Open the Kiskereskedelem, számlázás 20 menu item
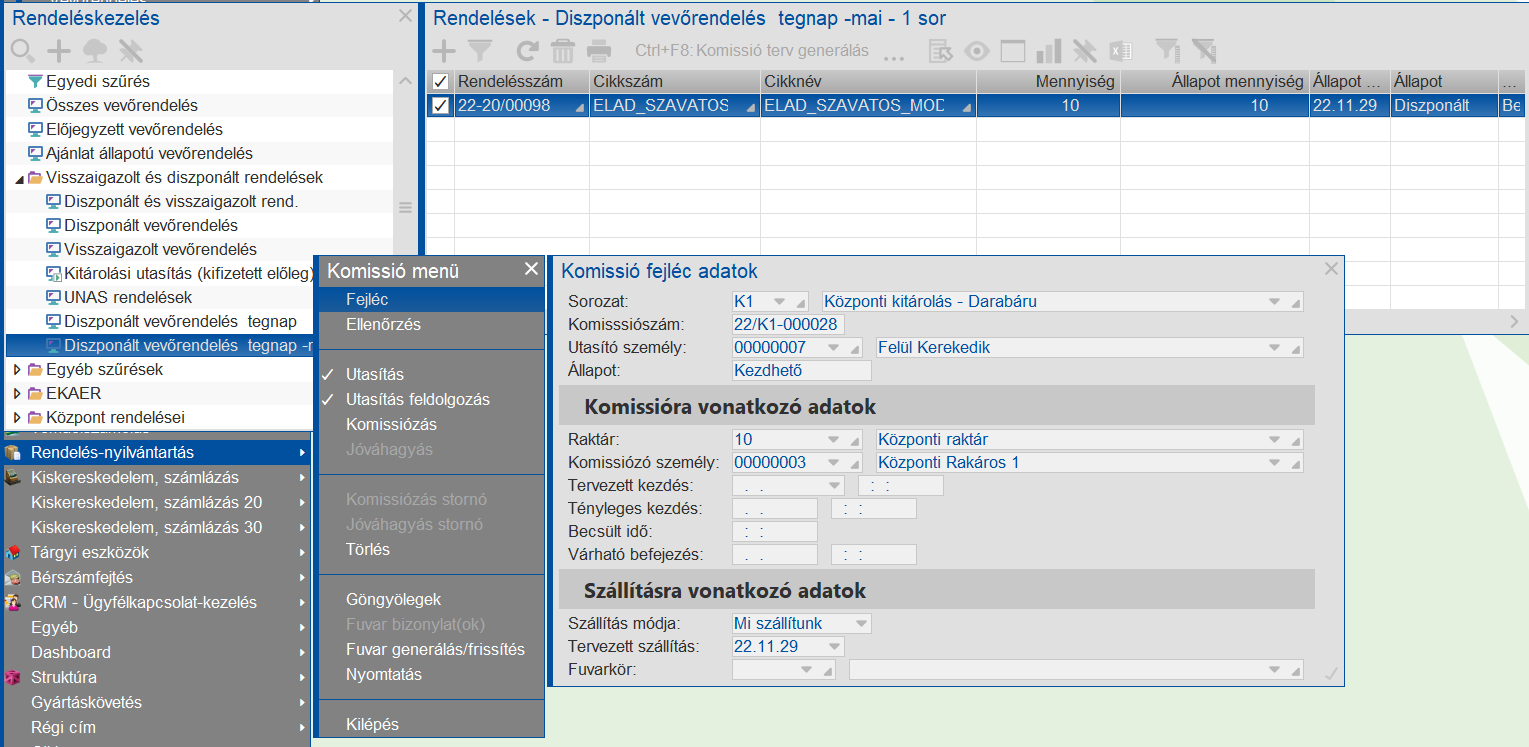This screenshot has height=747, width=1529. click(x=146, y=502)
